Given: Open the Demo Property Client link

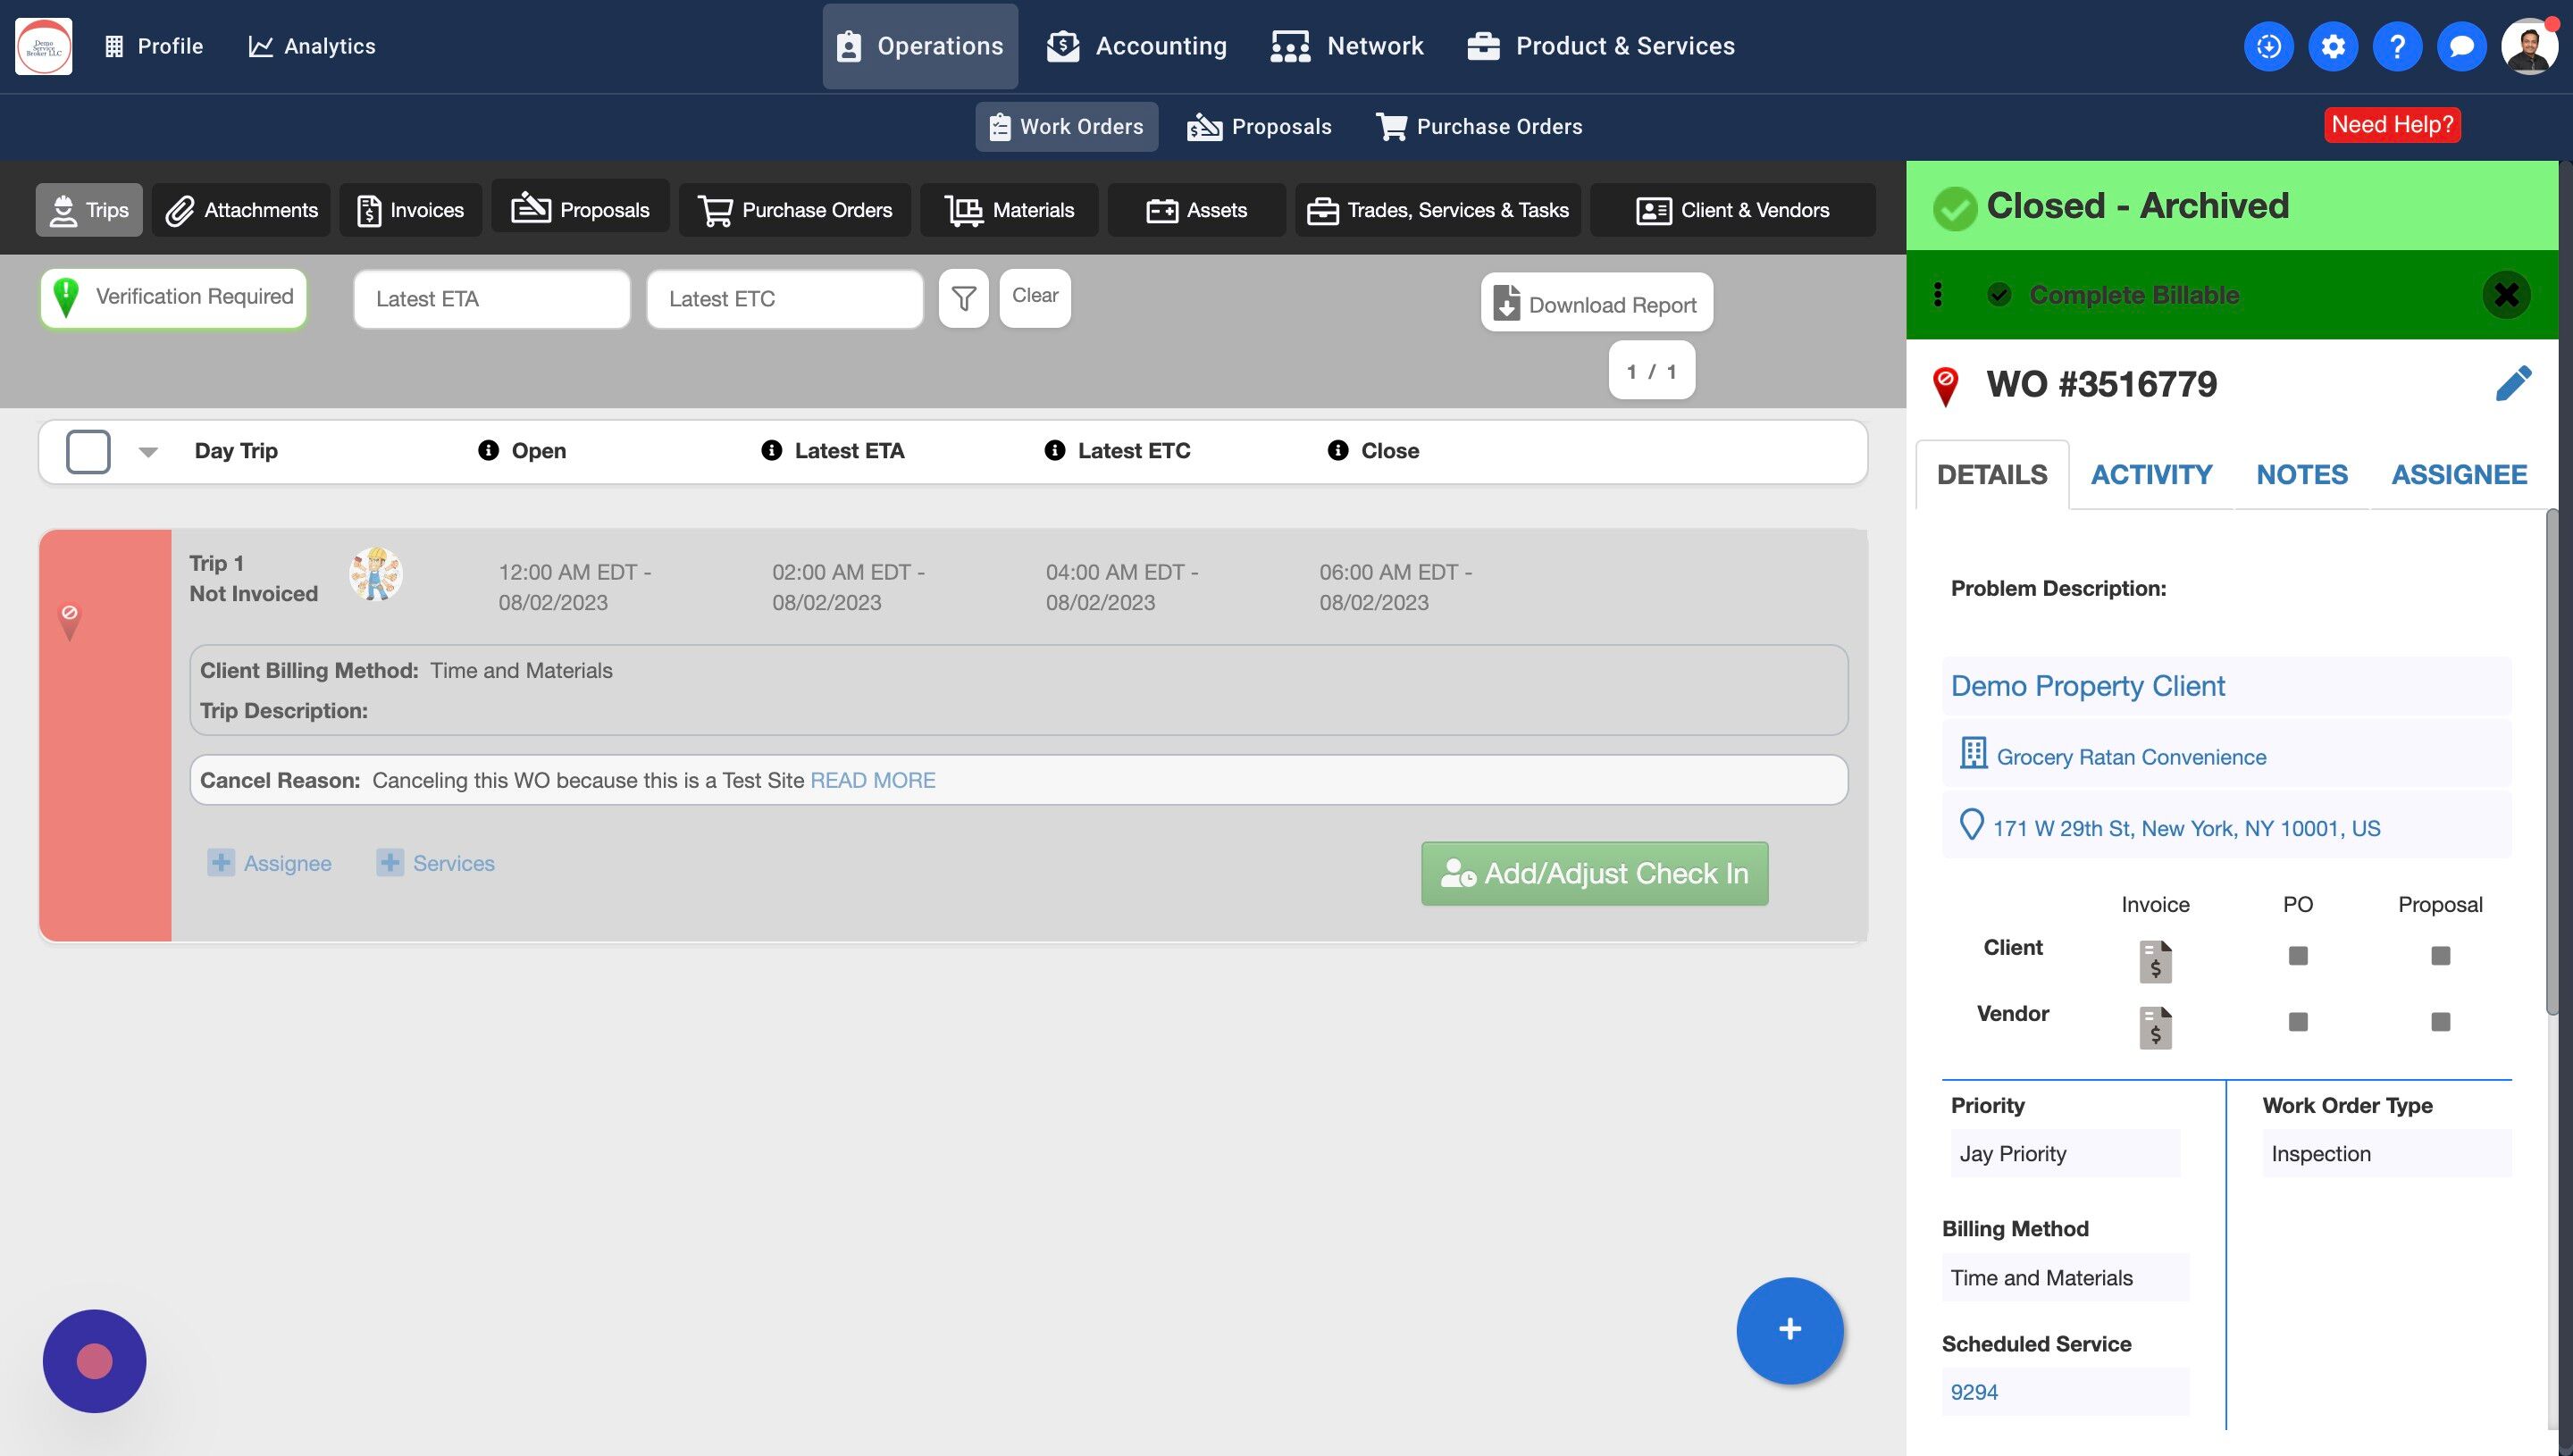Looking at the screenshot, I should [x=2087, y=686].
